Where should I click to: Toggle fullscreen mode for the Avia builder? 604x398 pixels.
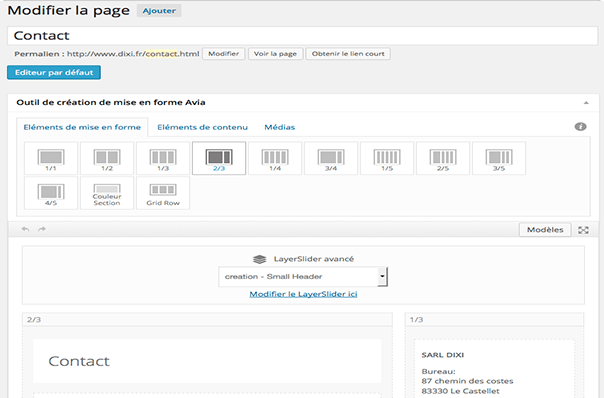(x=583, y=230)
